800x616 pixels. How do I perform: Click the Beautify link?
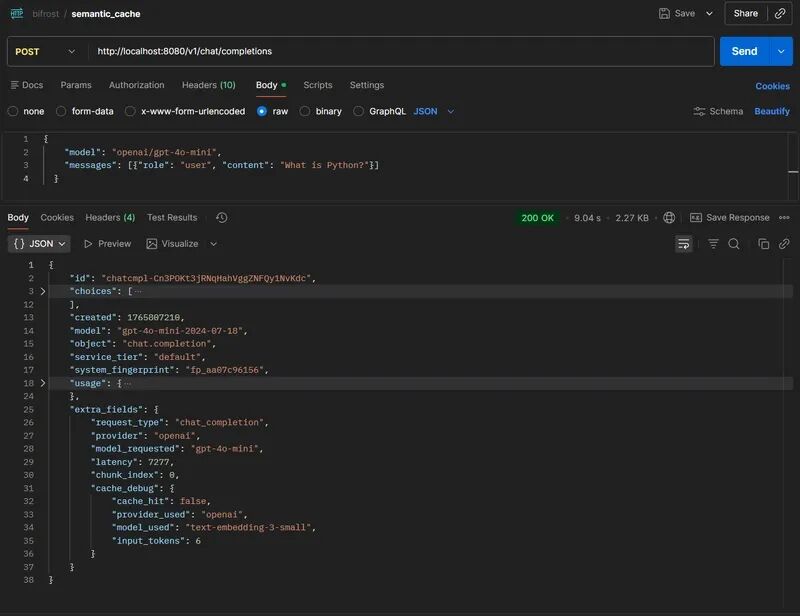coord(771,111)
